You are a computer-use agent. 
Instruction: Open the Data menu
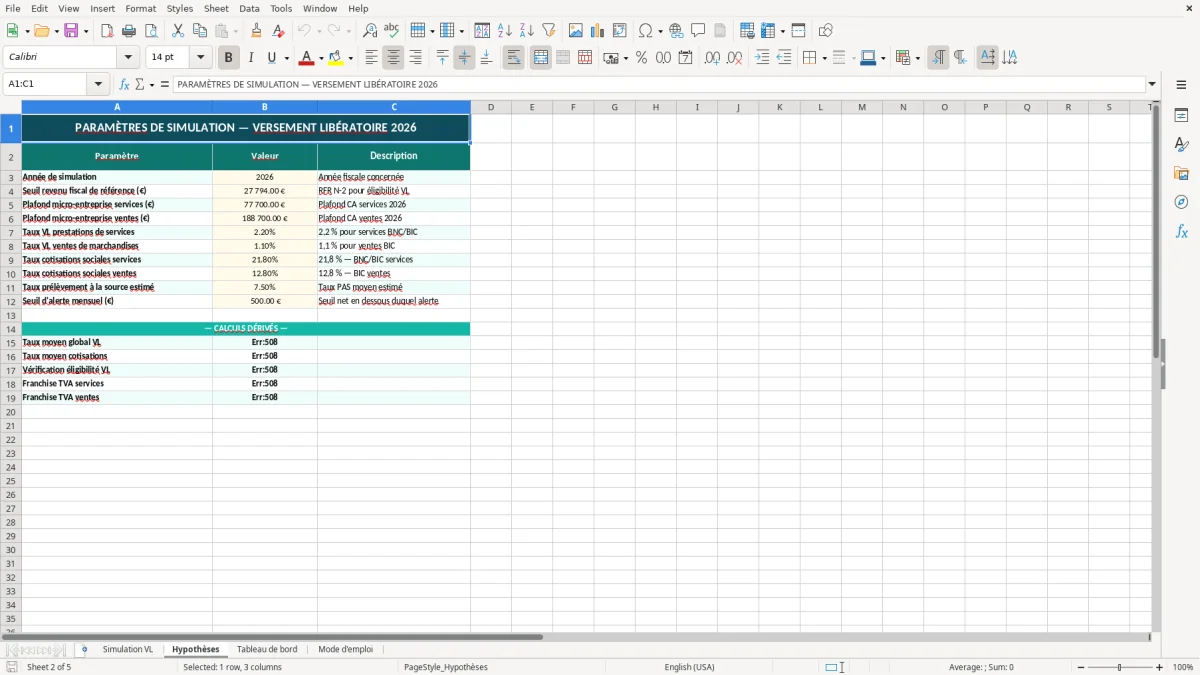click(249, 8)
